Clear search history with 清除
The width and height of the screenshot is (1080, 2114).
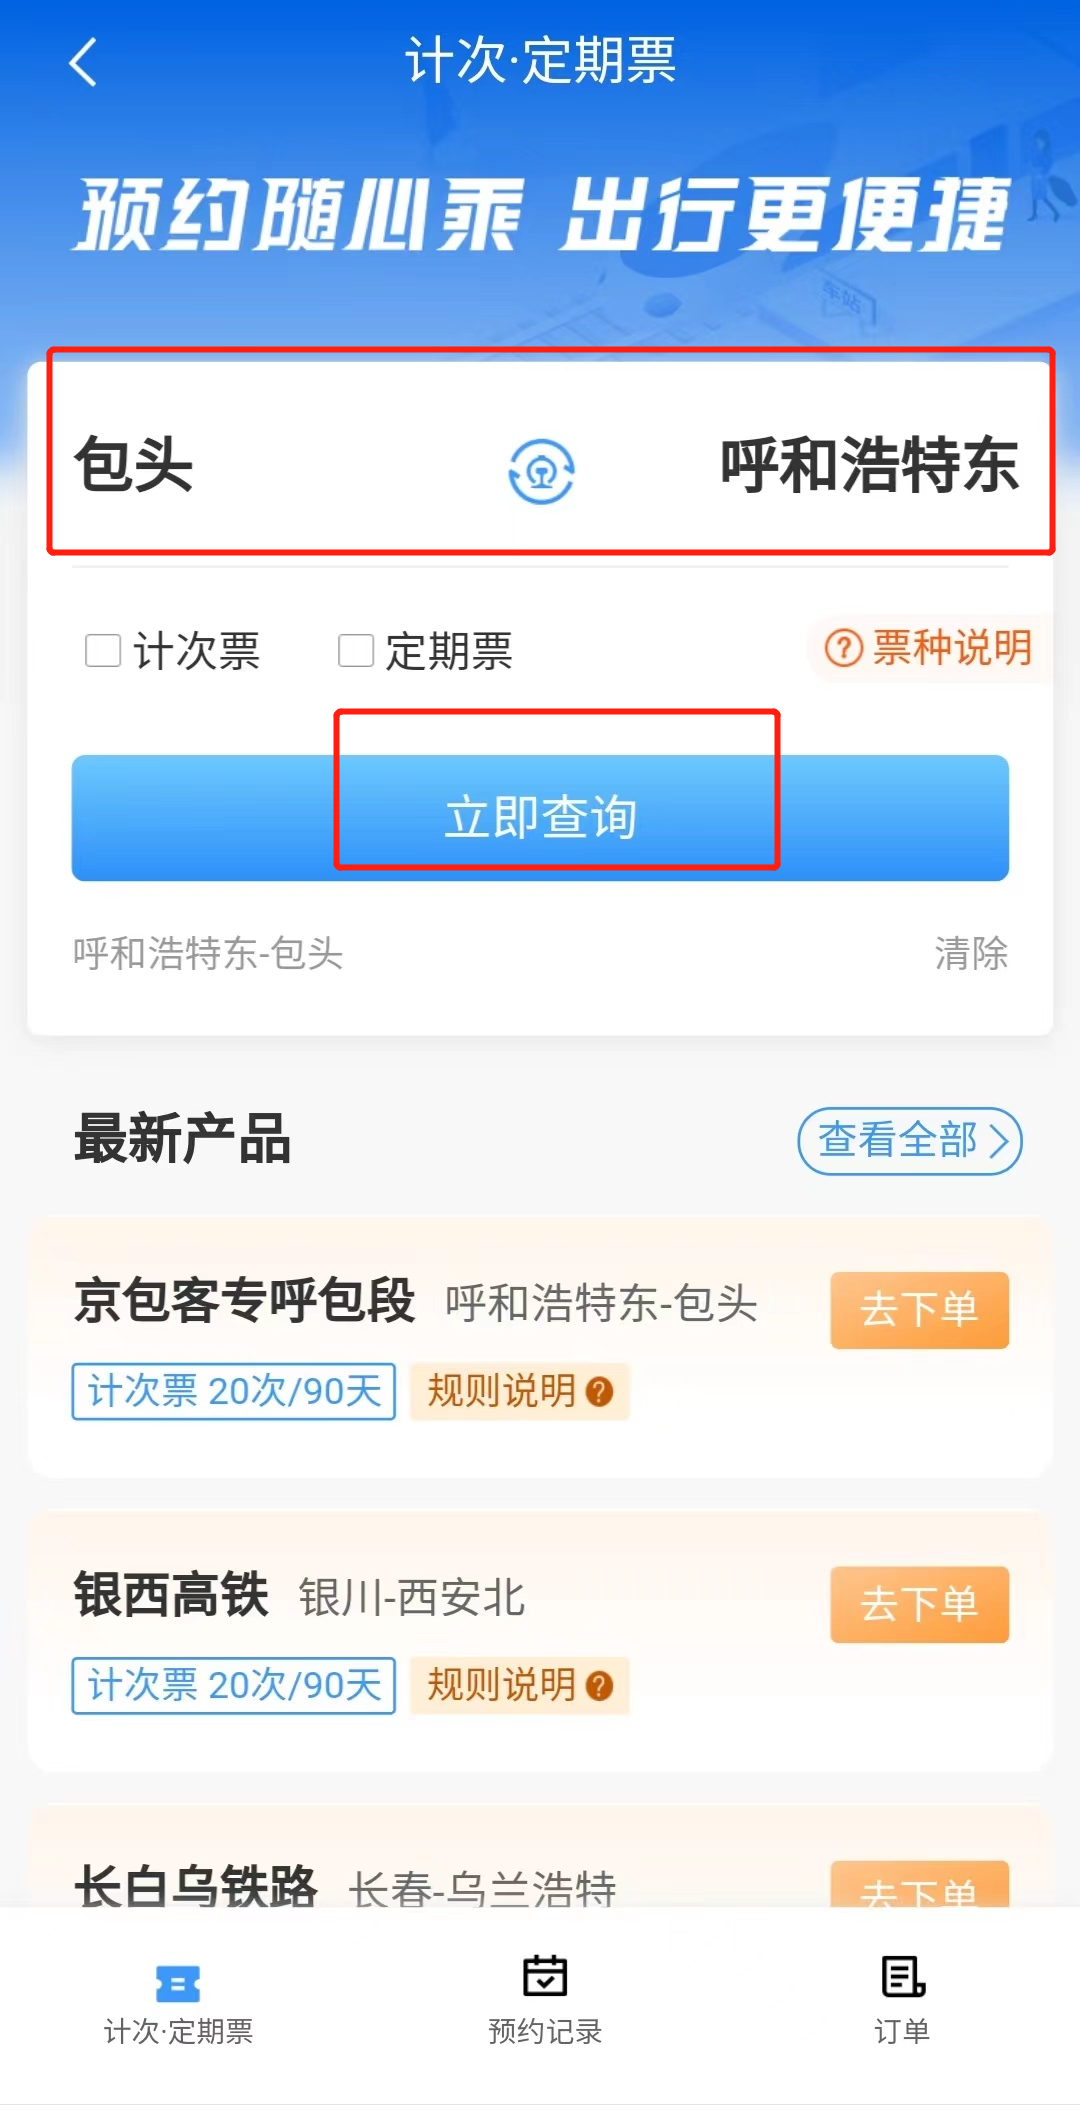pos(970,953)
